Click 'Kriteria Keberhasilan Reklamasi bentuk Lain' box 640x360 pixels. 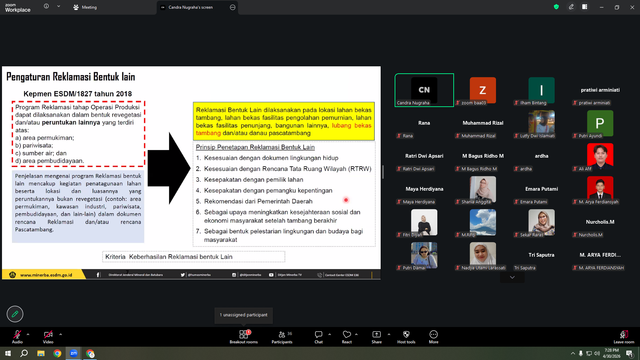click(193, 257)
